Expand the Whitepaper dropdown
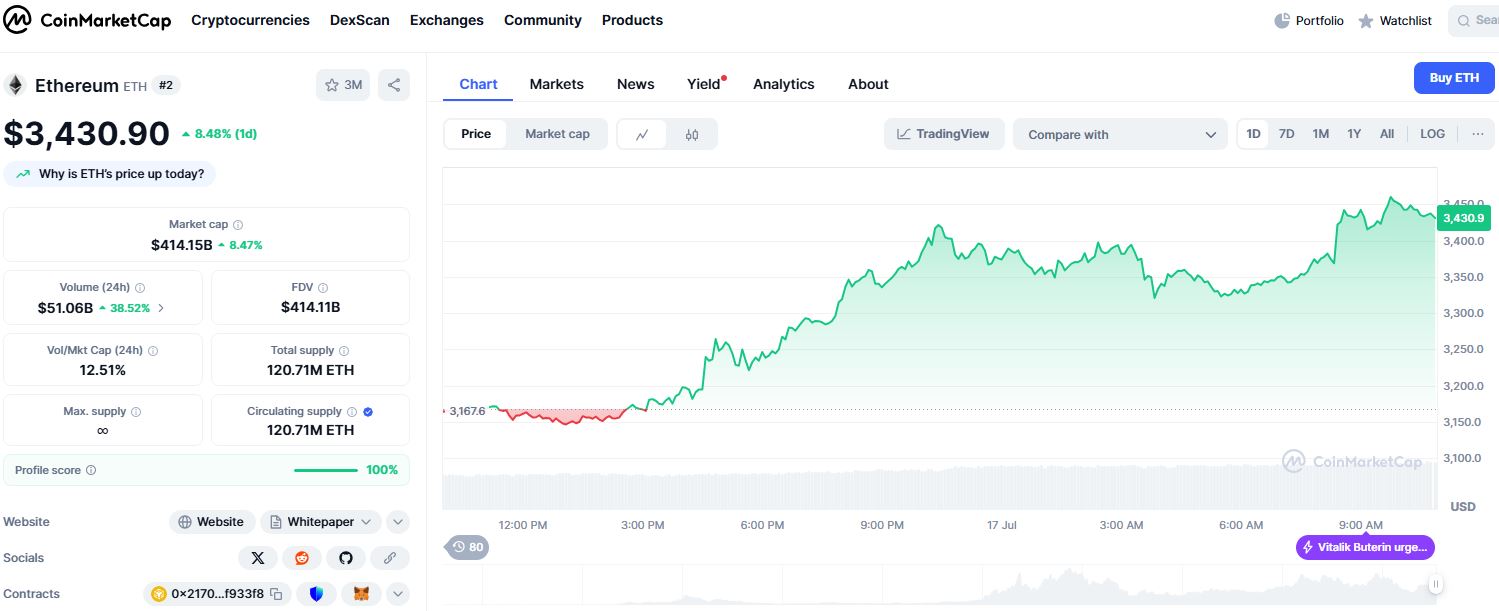 321,522
